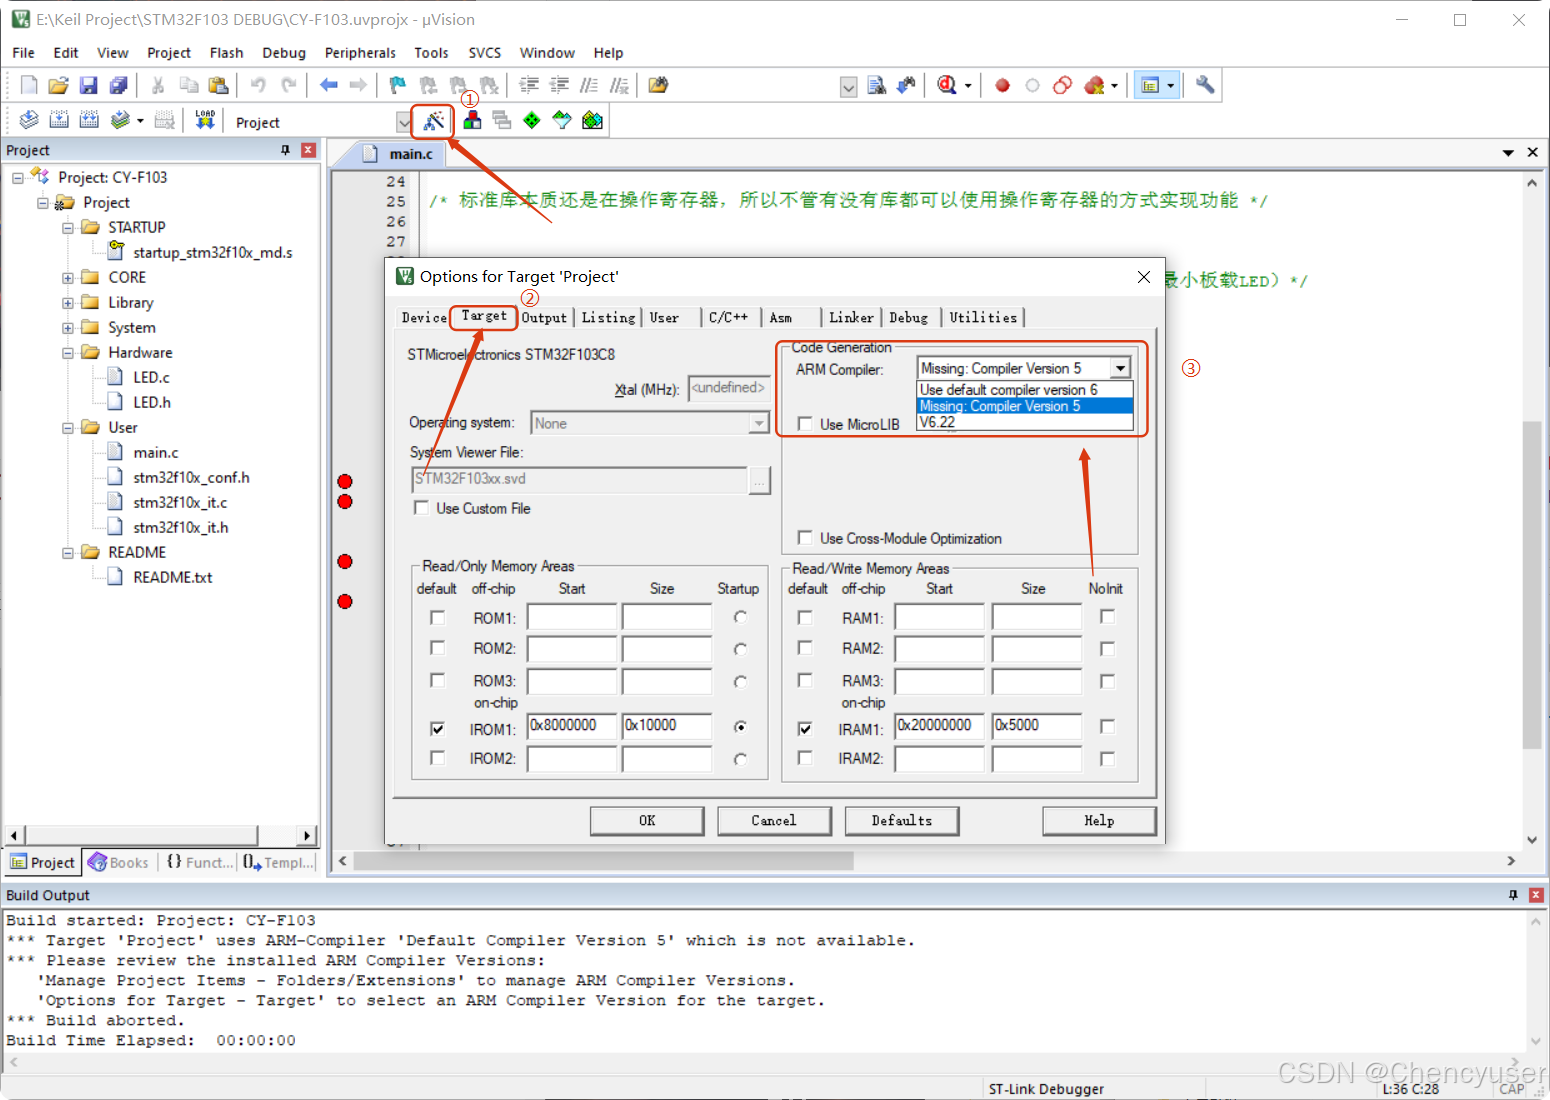Insert a bookmark using the flag icon
The image size is (1550, 1100).
(398, 85)
